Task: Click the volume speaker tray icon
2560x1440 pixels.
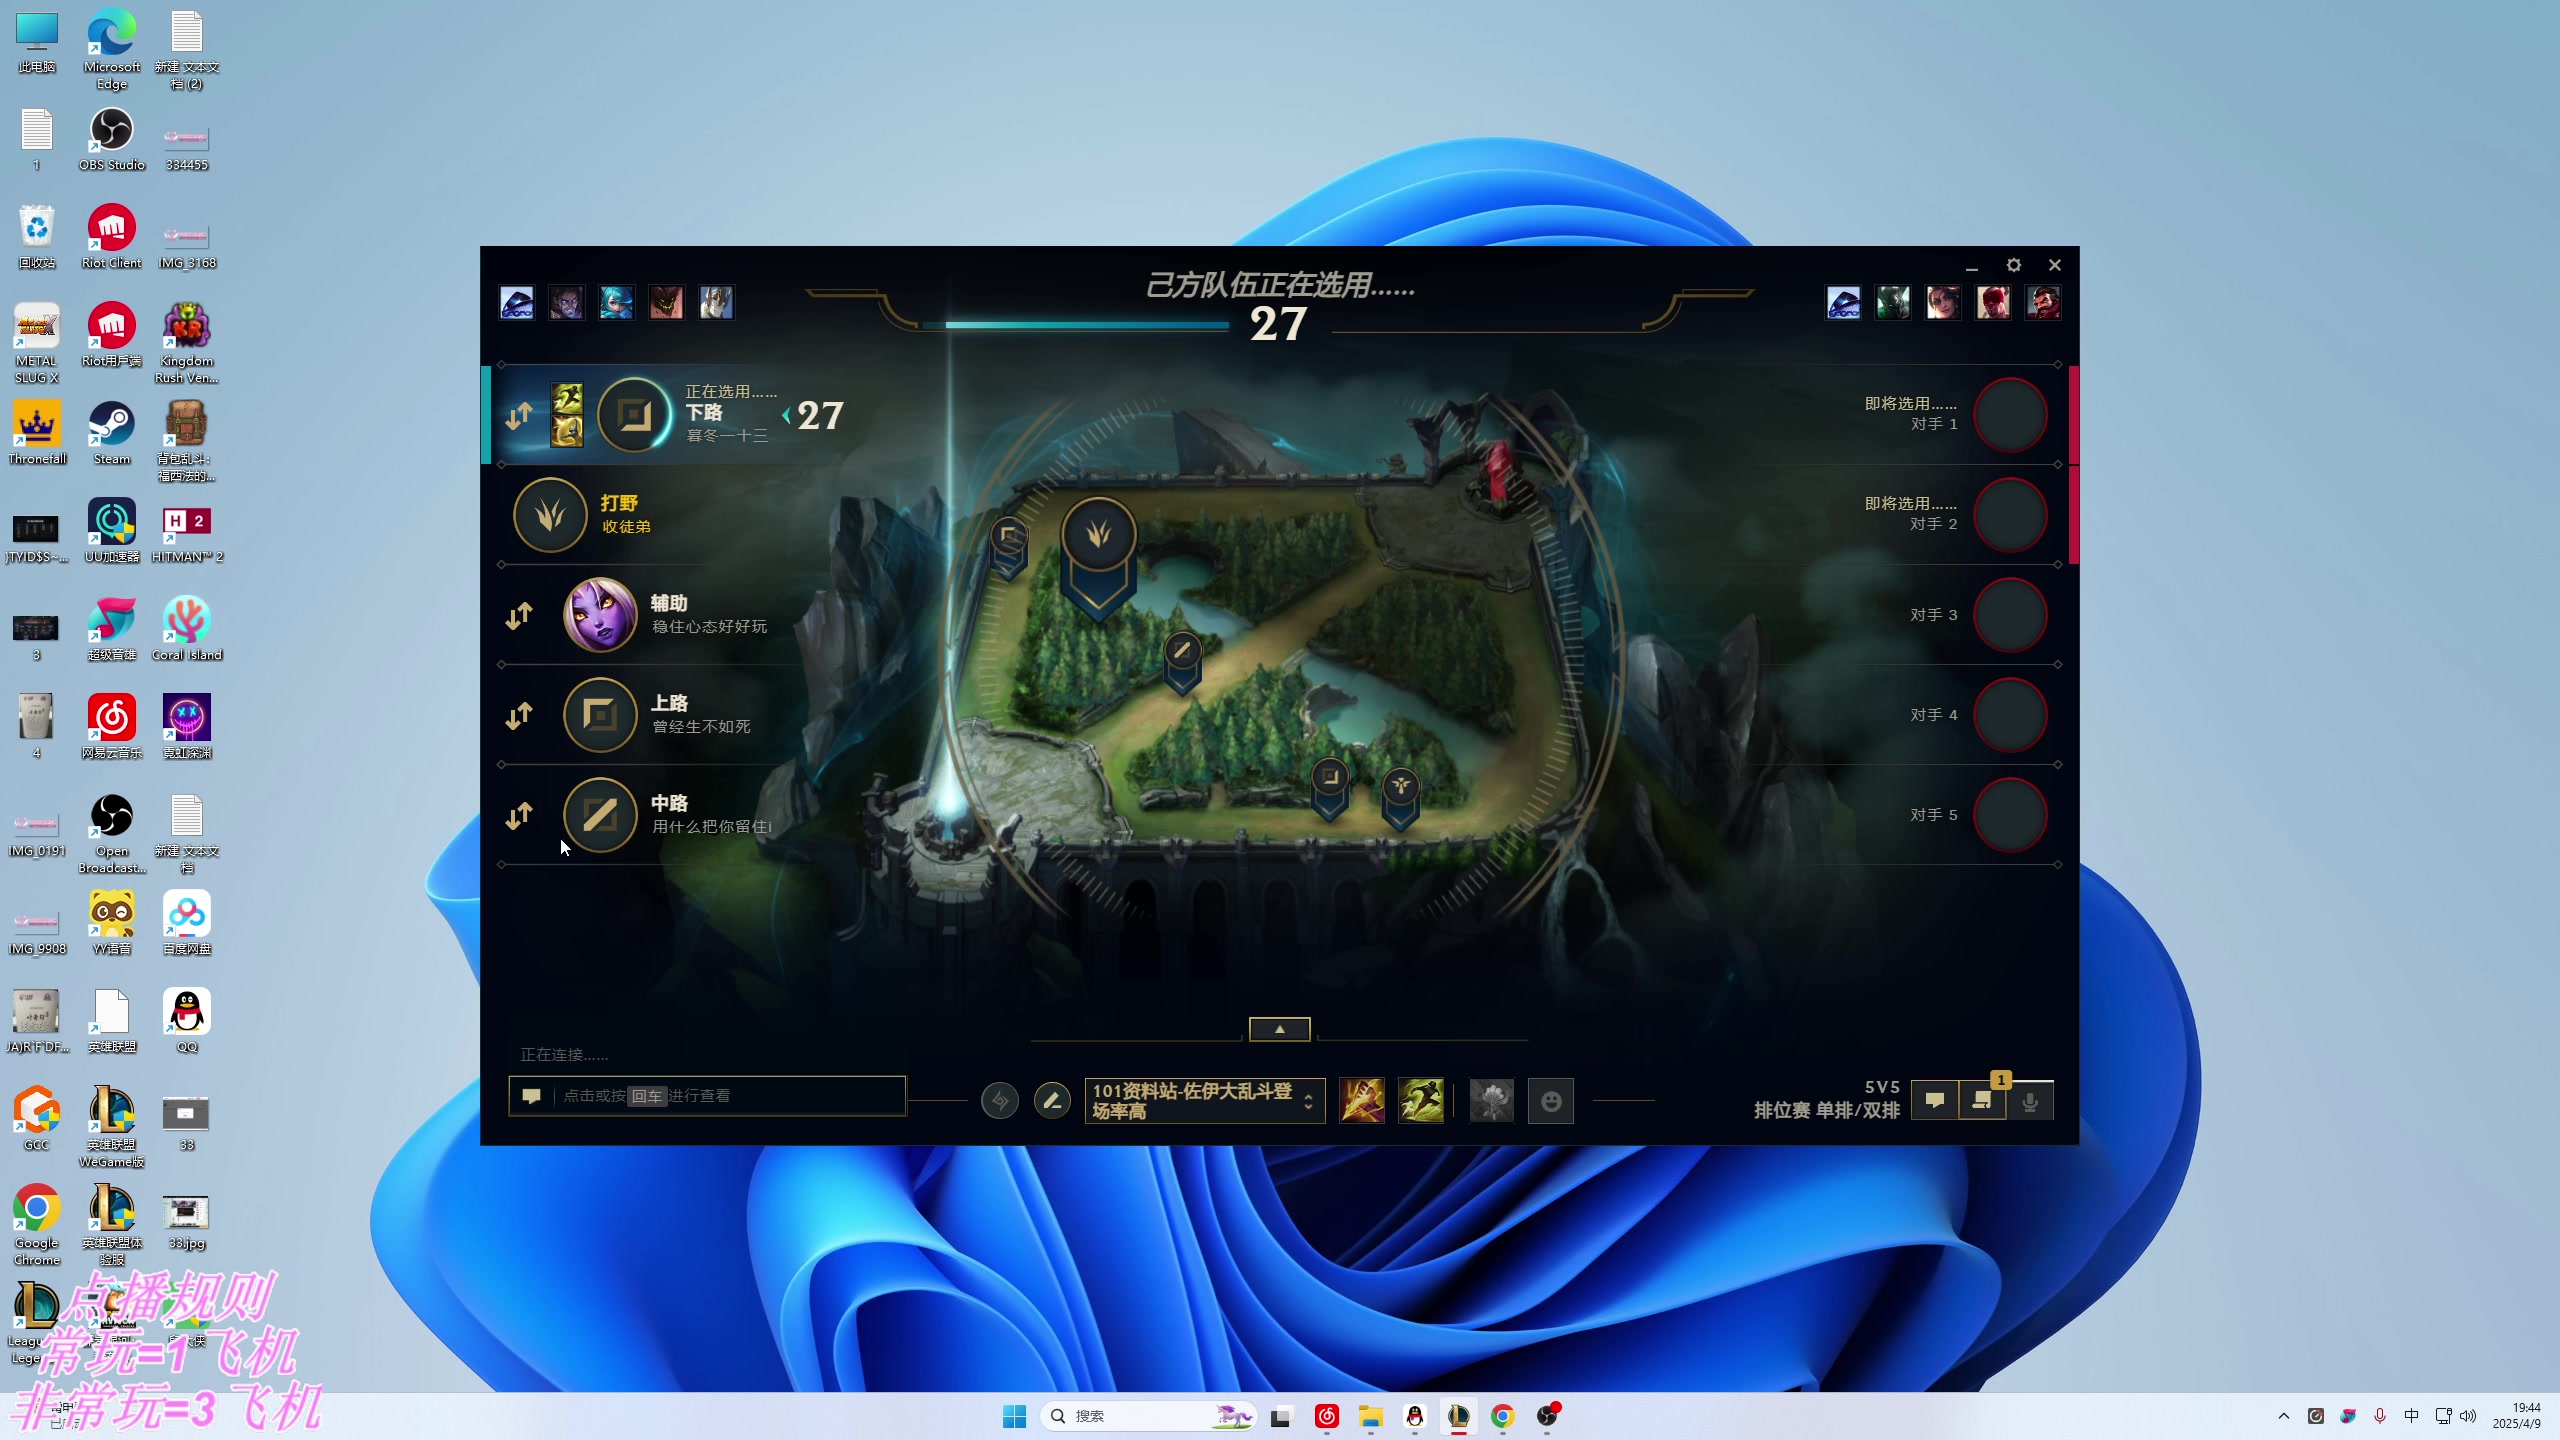Action: click(x=2469, y=1416)
